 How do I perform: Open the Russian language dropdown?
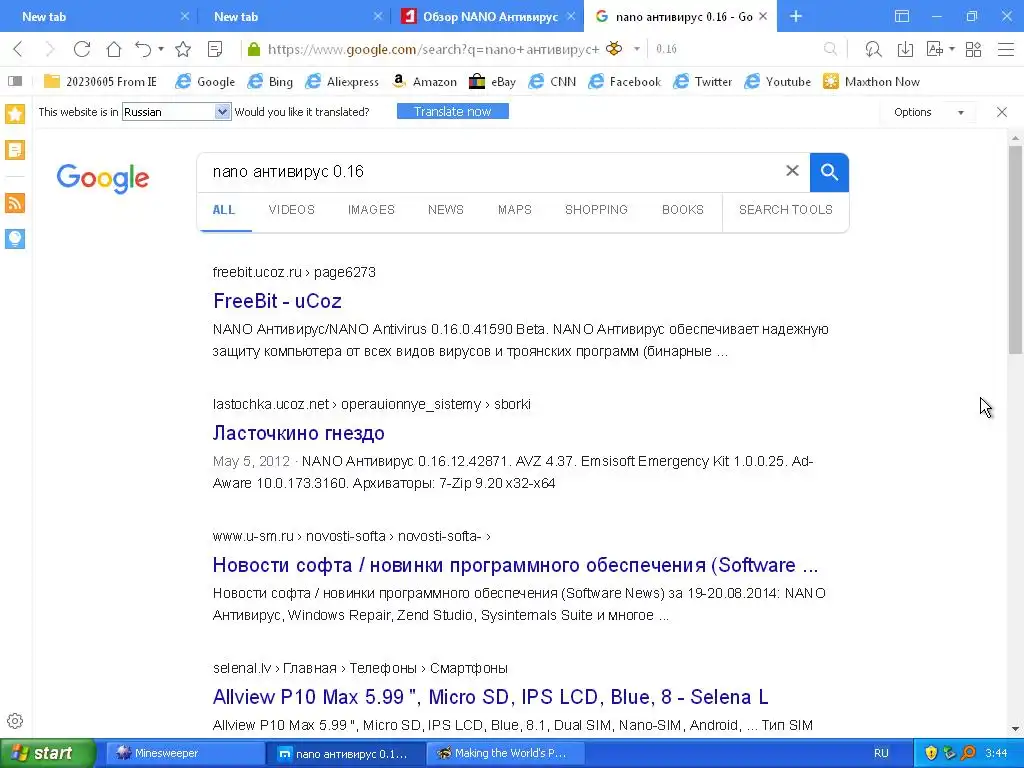coord(176,112)
